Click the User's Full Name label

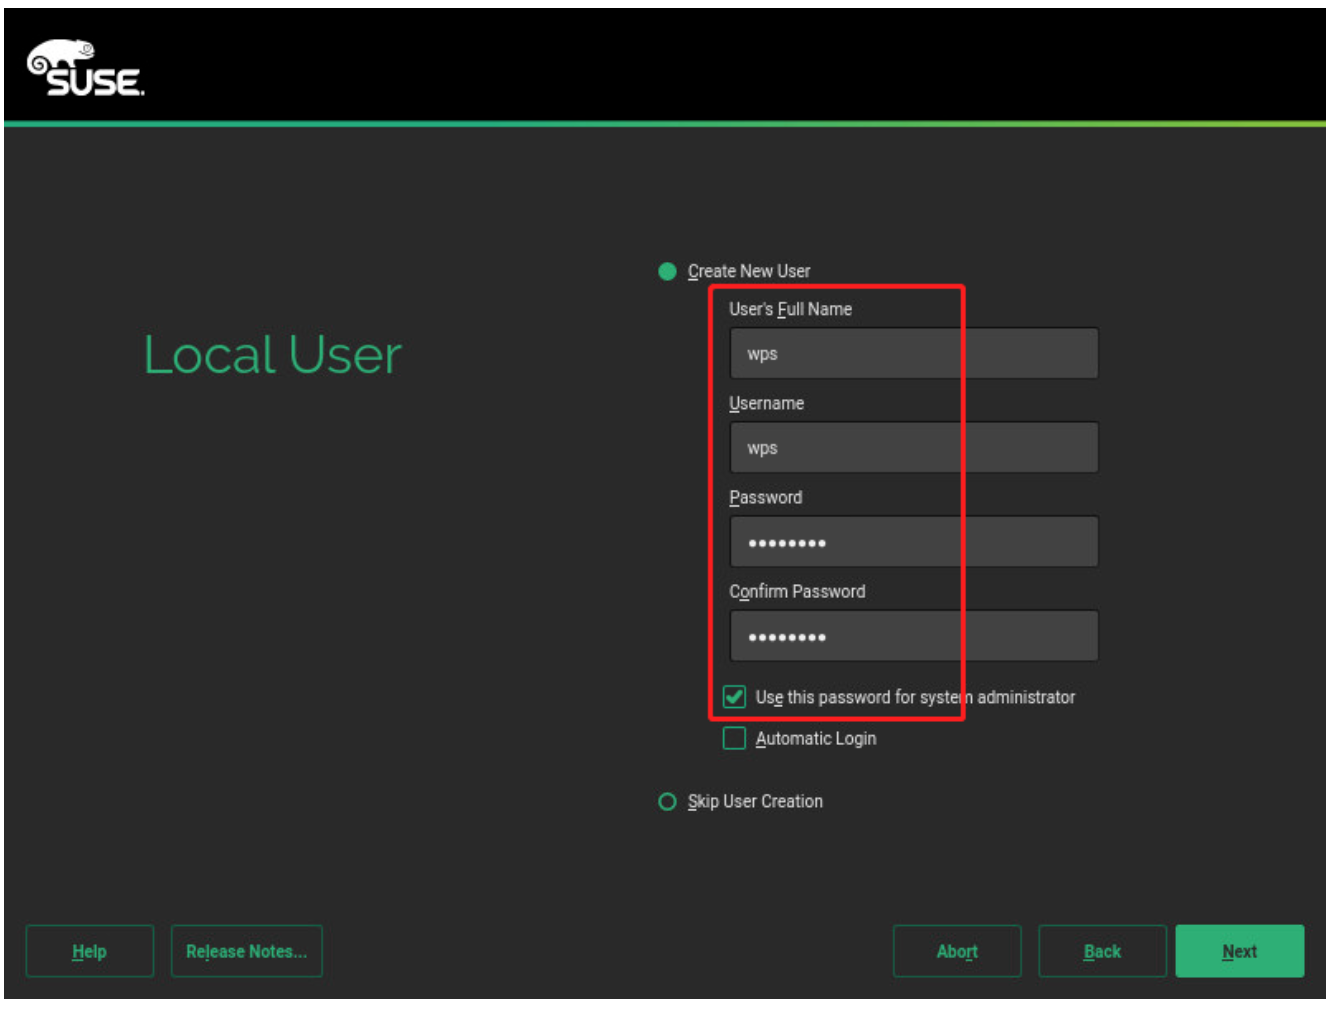(790, 309)
